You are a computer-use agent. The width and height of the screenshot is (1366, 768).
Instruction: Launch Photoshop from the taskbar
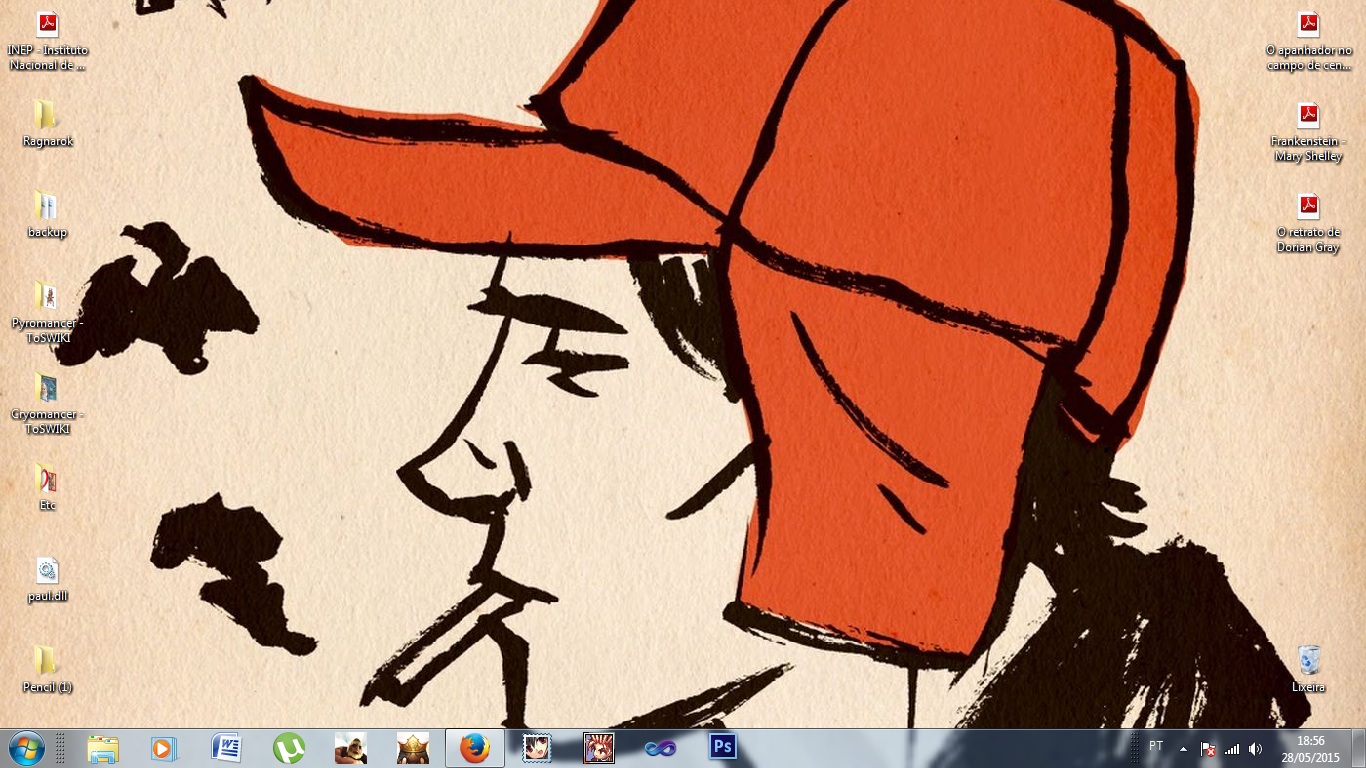tap(723, 748)
